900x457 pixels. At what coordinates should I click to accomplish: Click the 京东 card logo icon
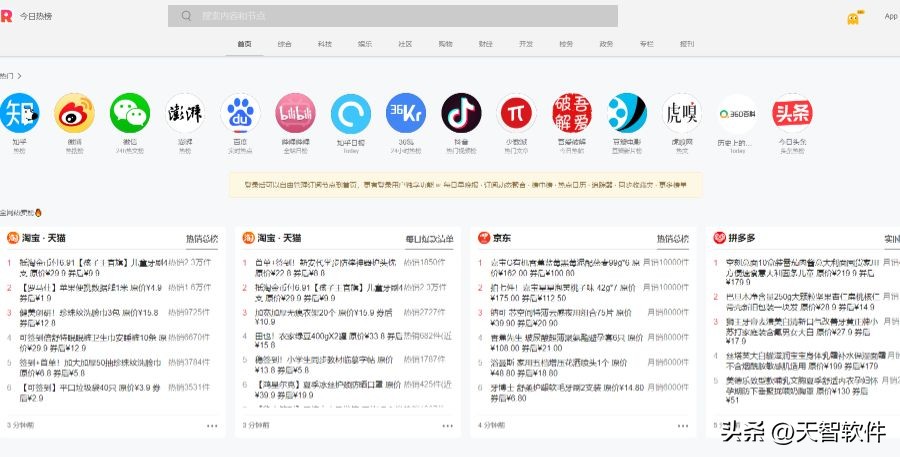click(484, 238)
